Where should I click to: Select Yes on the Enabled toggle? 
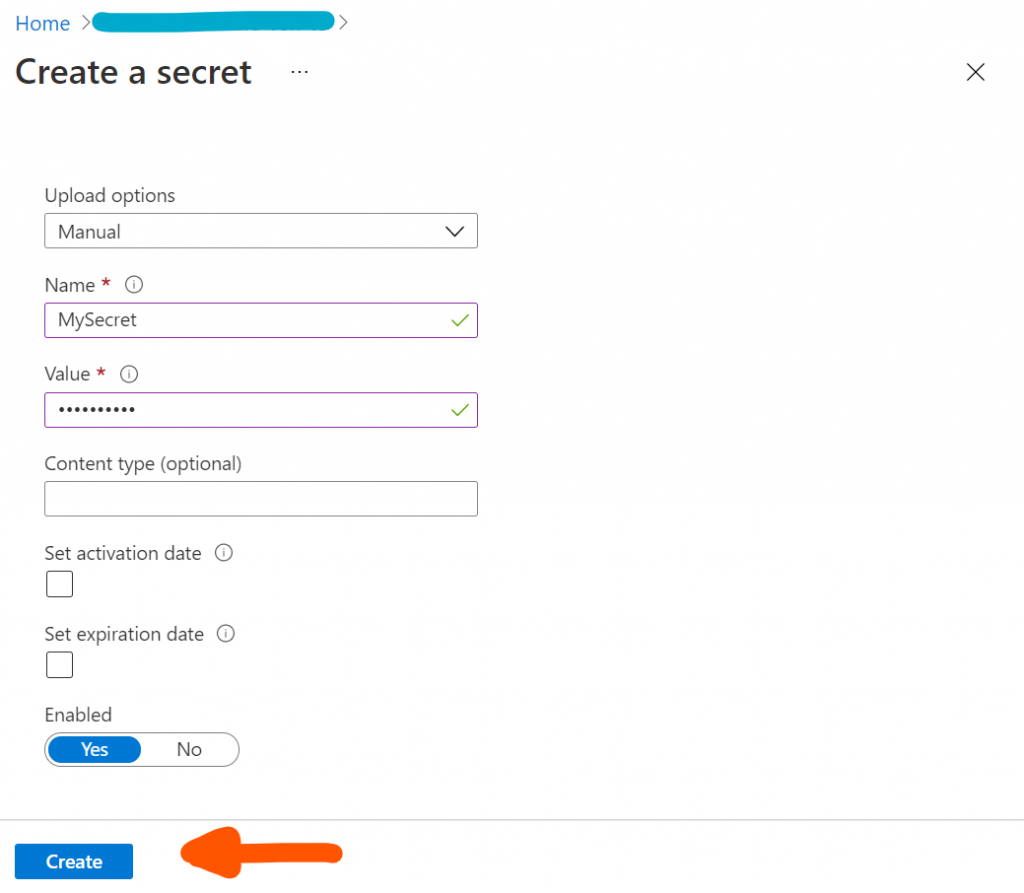95,749
